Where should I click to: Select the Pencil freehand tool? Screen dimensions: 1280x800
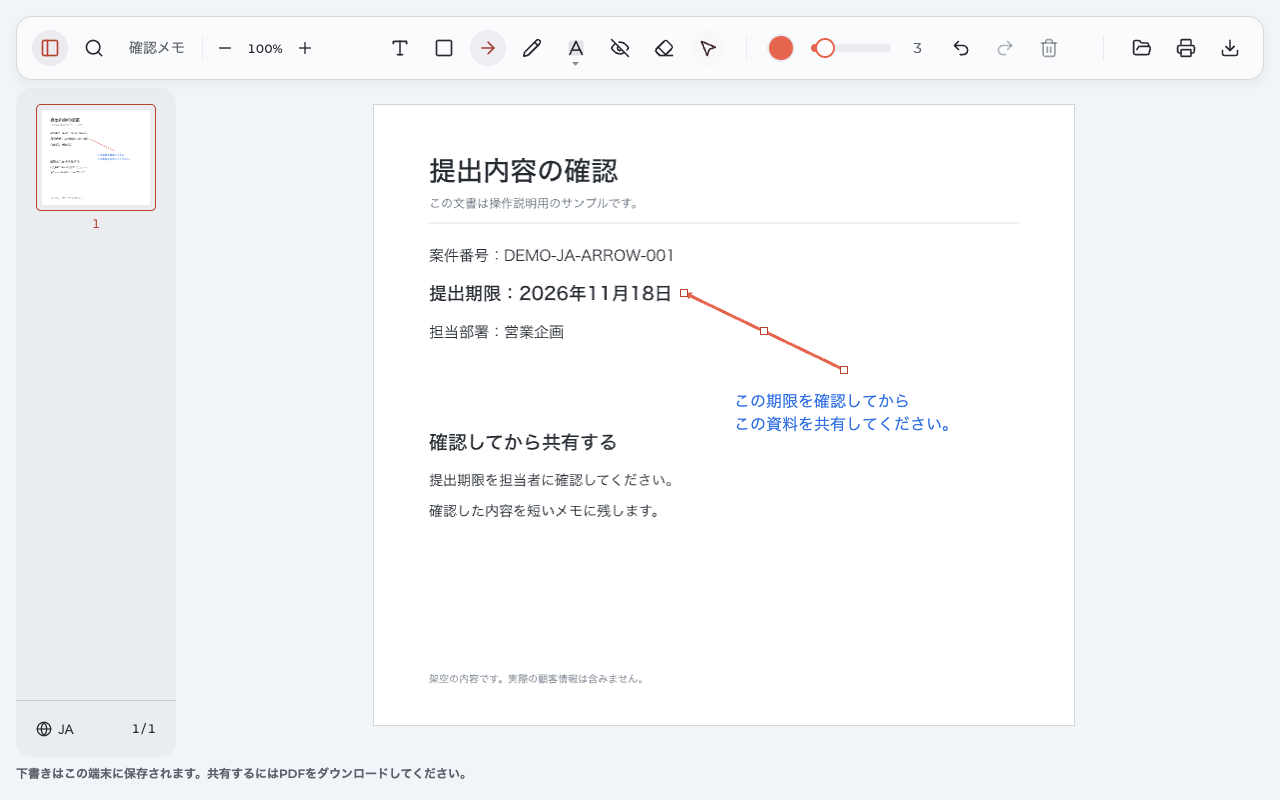point(532,48)
